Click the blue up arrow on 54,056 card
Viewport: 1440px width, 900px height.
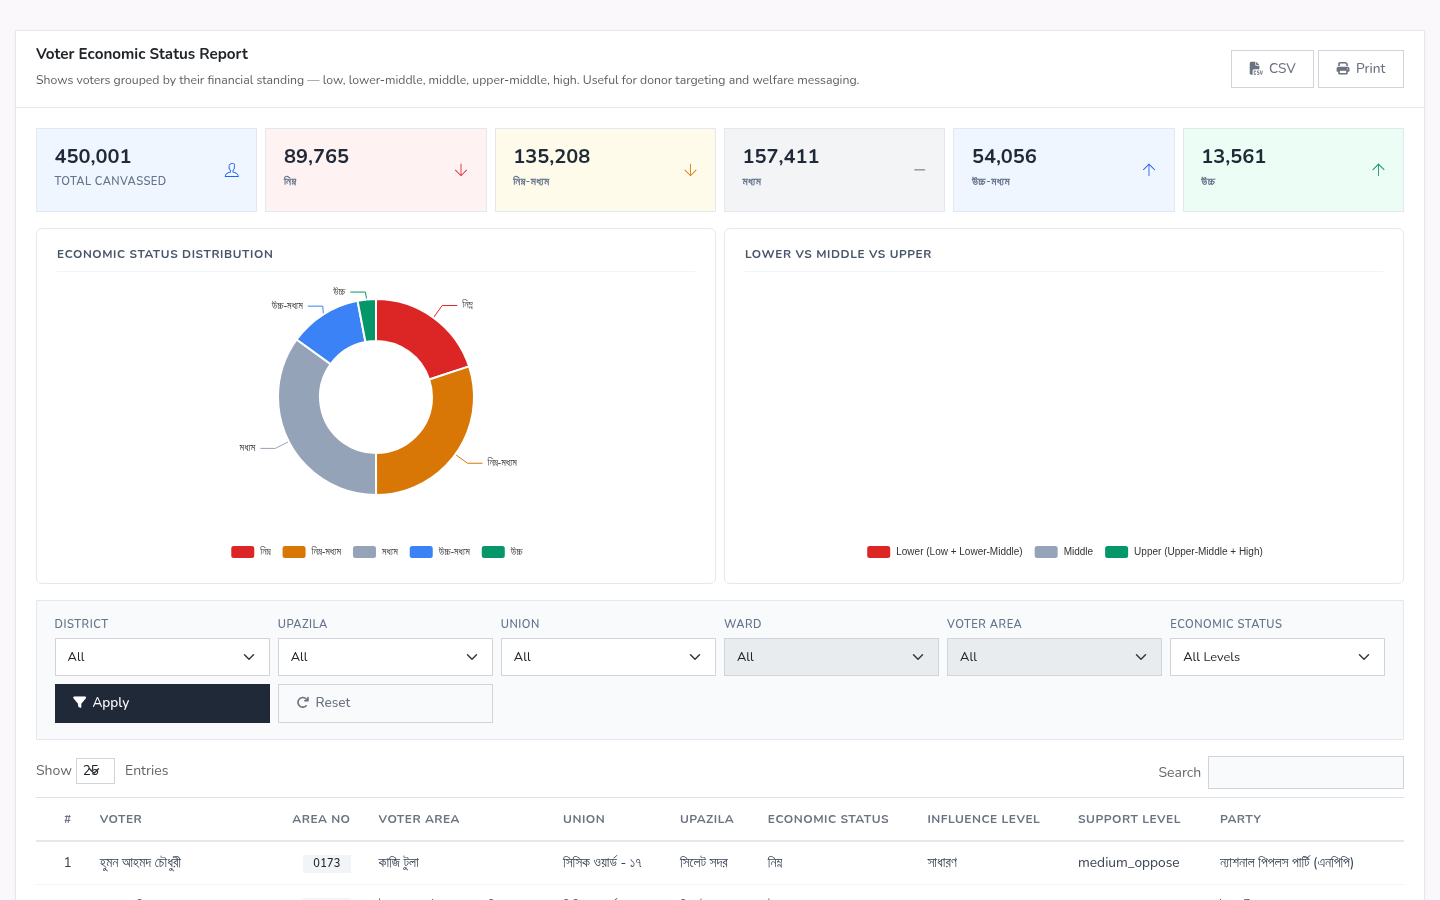point(1149,170)
